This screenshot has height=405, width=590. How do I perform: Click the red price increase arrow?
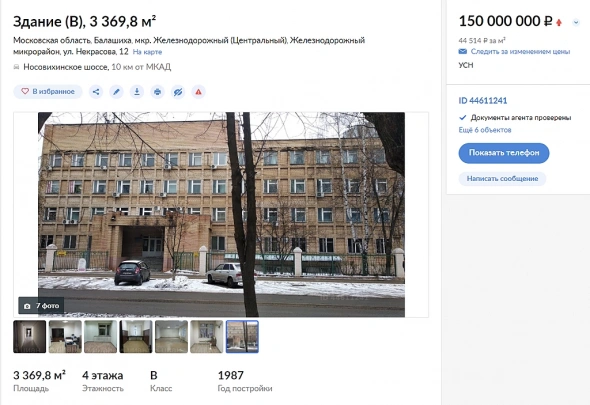[x=559, y=23]
